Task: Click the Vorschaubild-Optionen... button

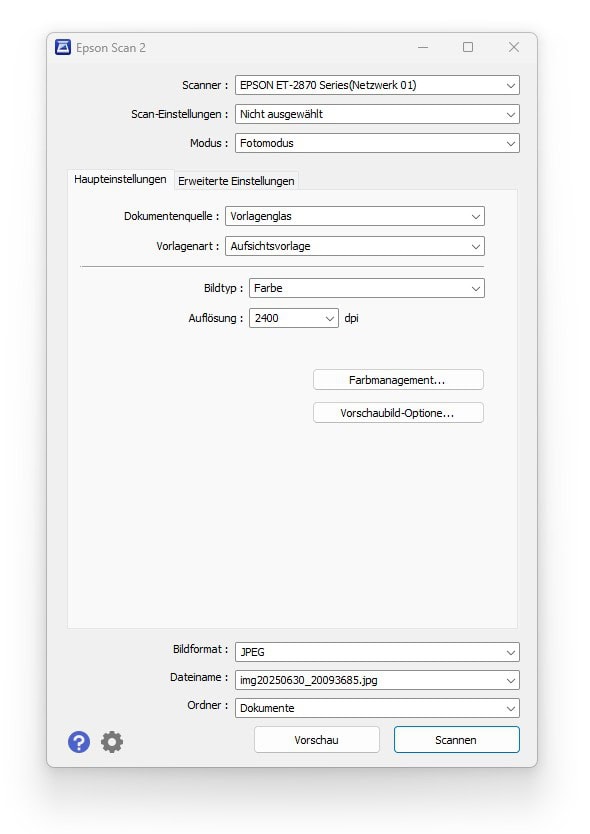Action: 398,413
